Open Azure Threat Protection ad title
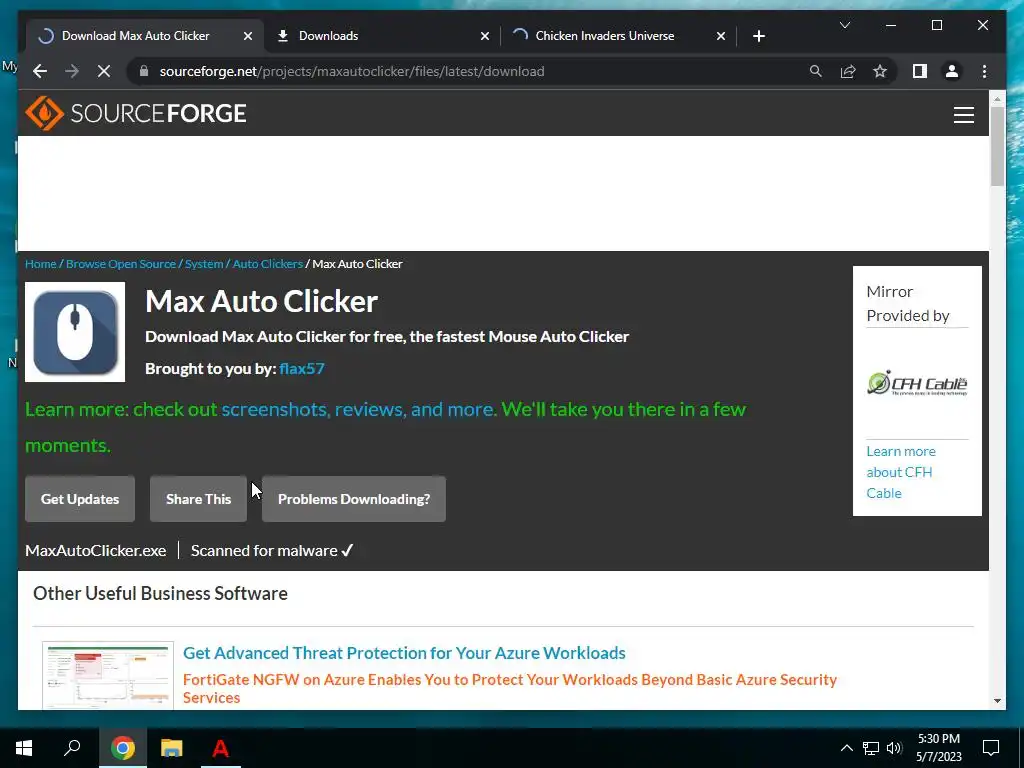 pyautogui.click(x=404, y=653)
